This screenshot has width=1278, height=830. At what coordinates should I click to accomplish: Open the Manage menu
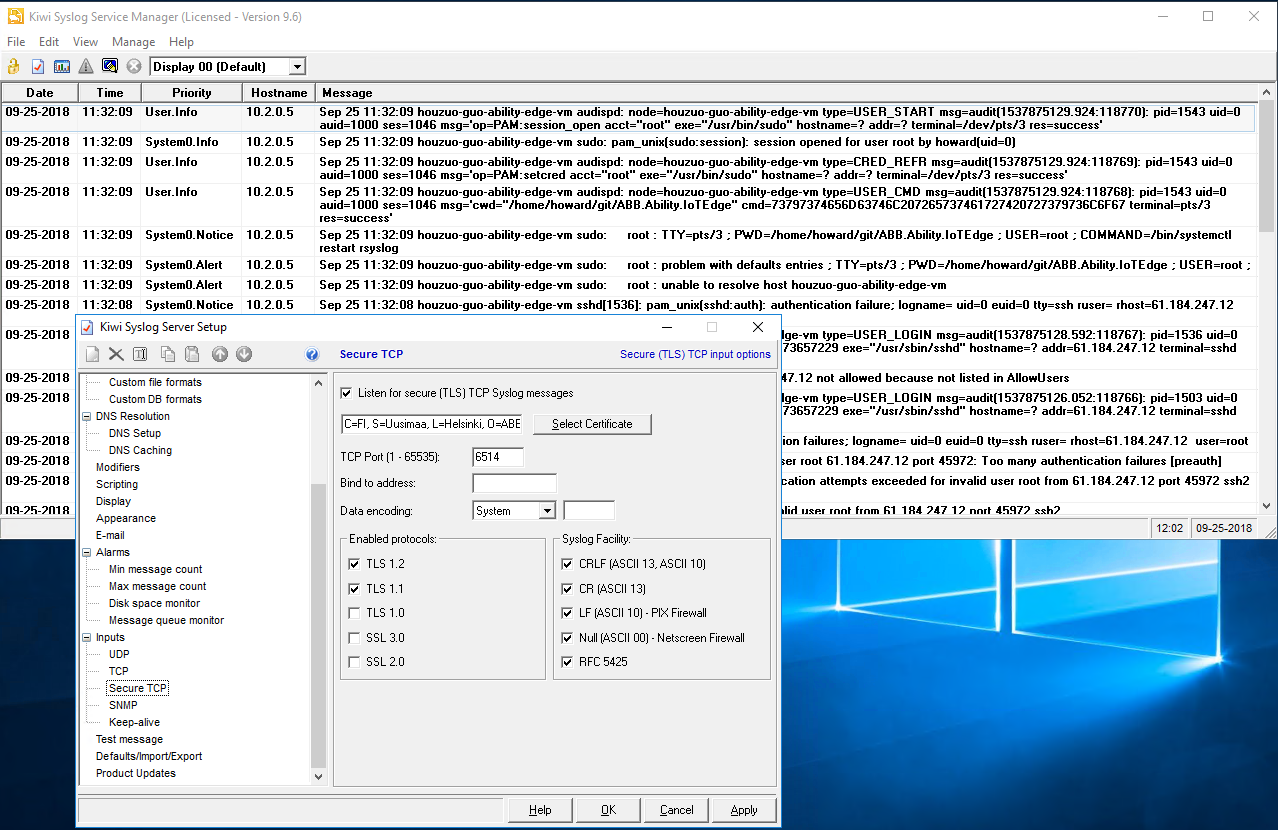click(x=133, y=42)
